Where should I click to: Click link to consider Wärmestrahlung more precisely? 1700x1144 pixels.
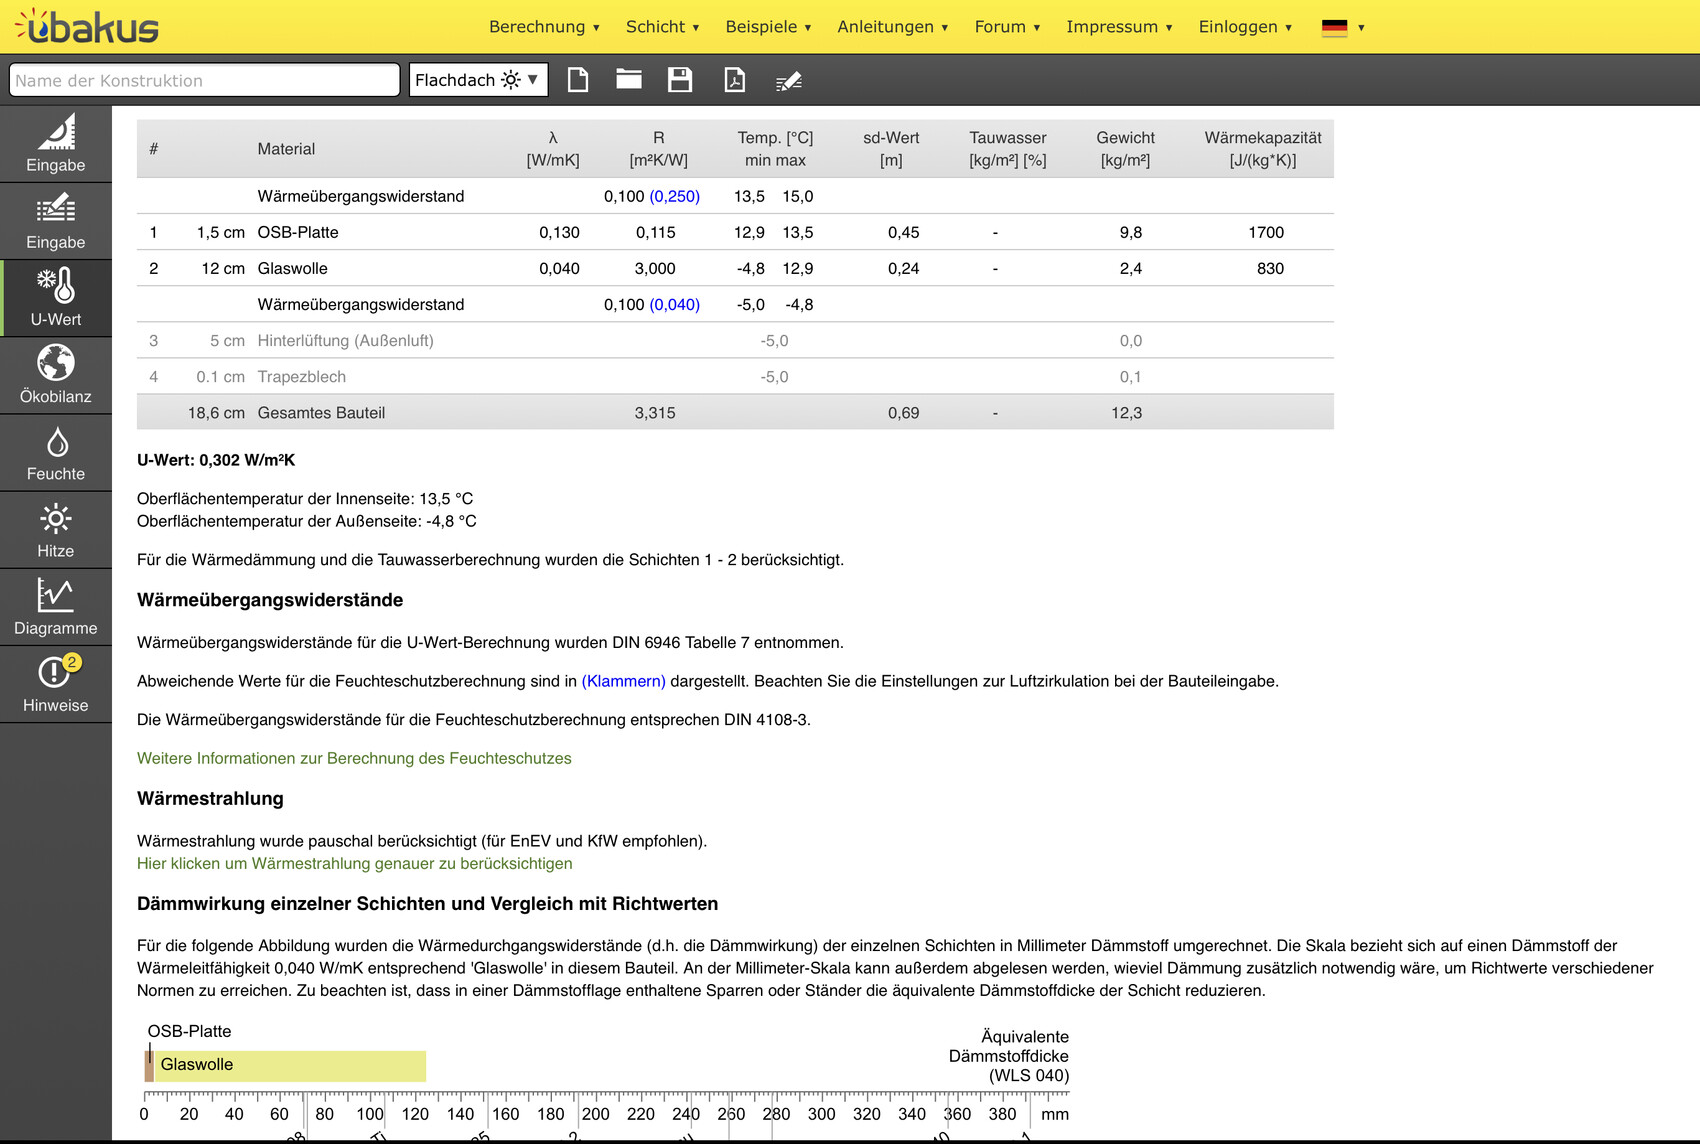(x=354, y=863)
